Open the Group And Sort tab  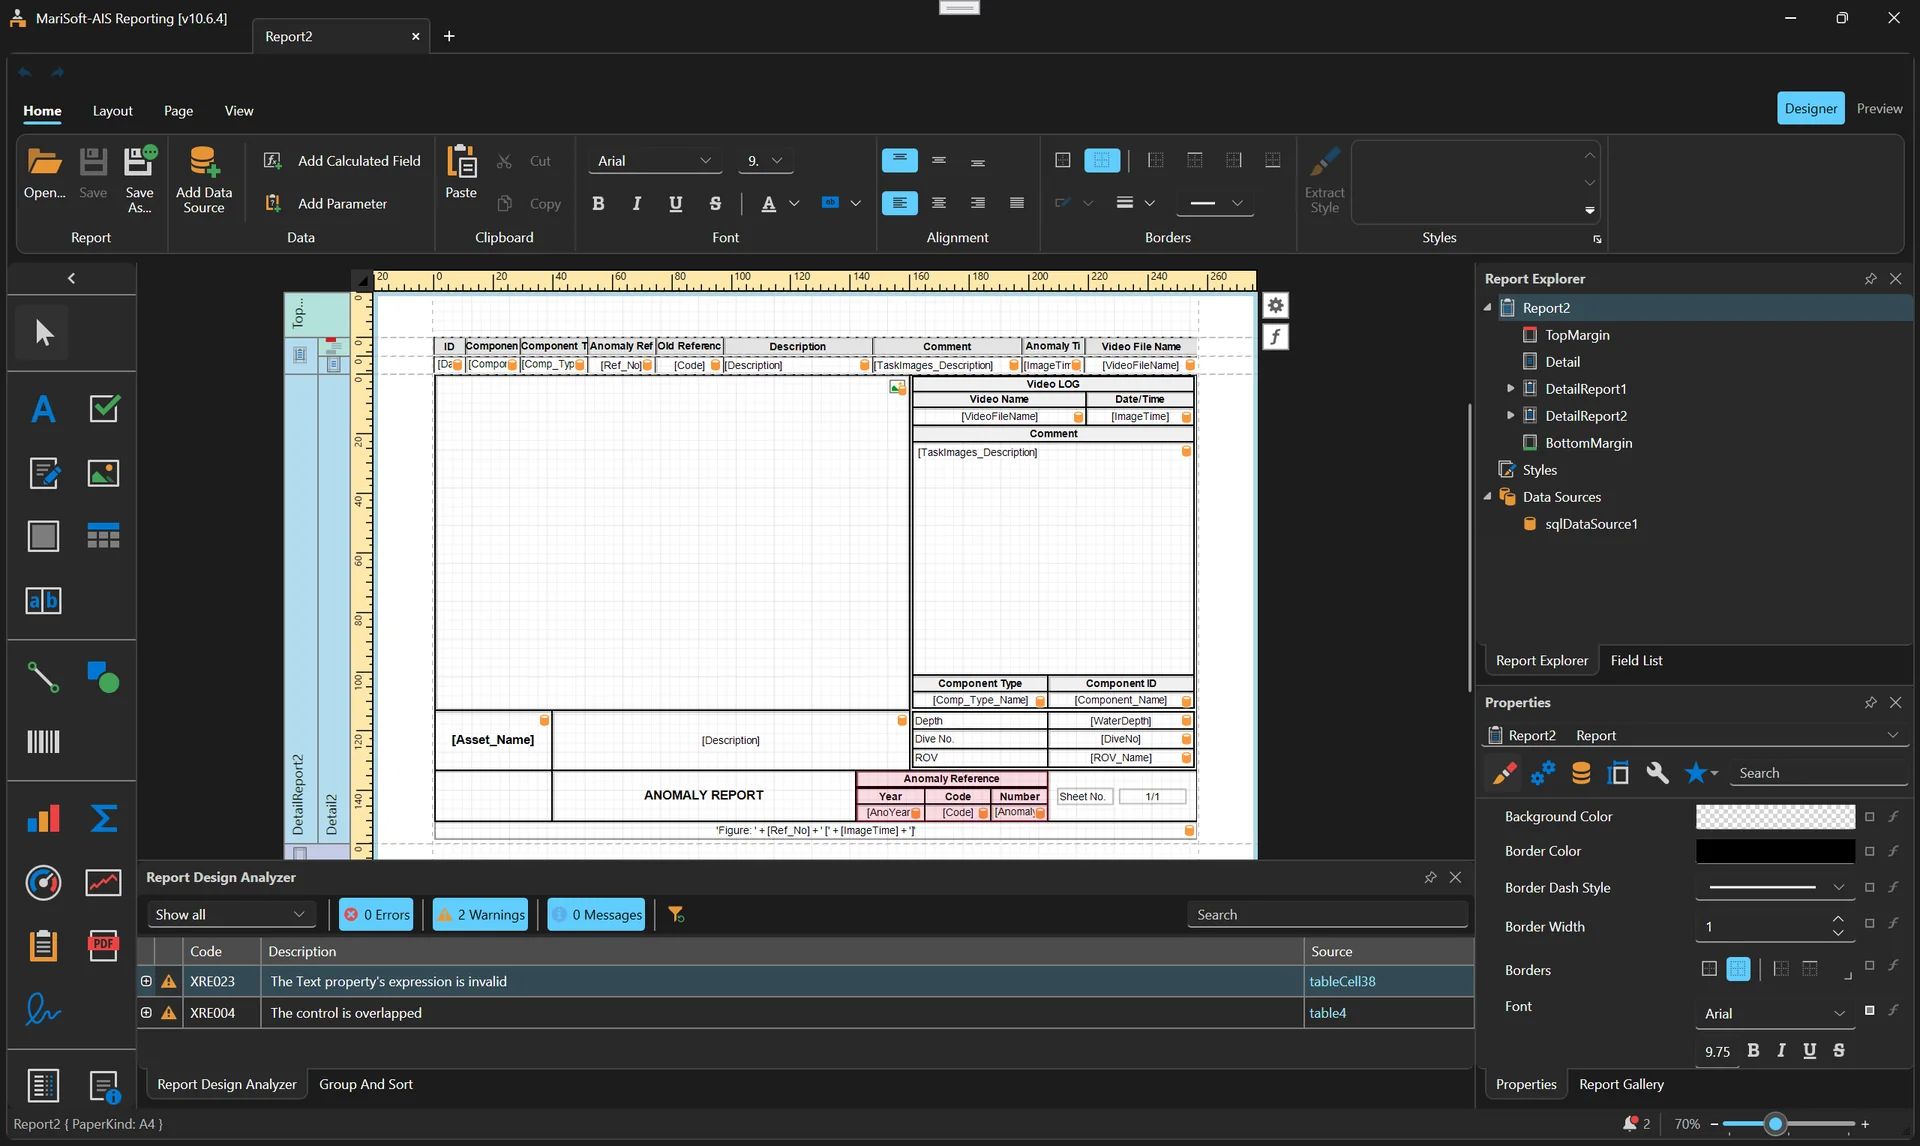pyautogui.click(x=365, y=1084)
